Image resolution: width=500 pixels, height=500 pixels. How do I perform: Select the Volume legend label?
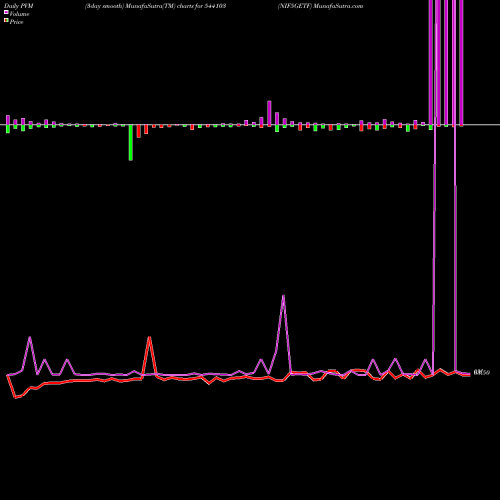coord(19,14)
